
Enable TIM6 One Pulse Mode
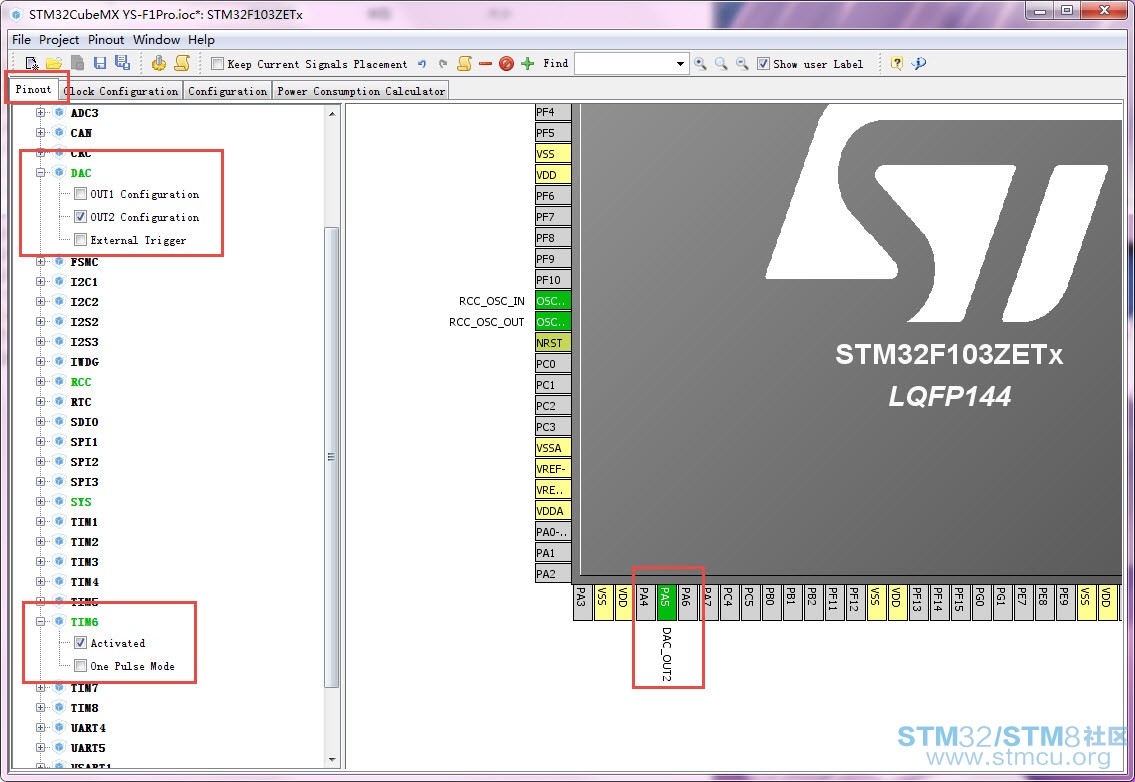[80, 666]
